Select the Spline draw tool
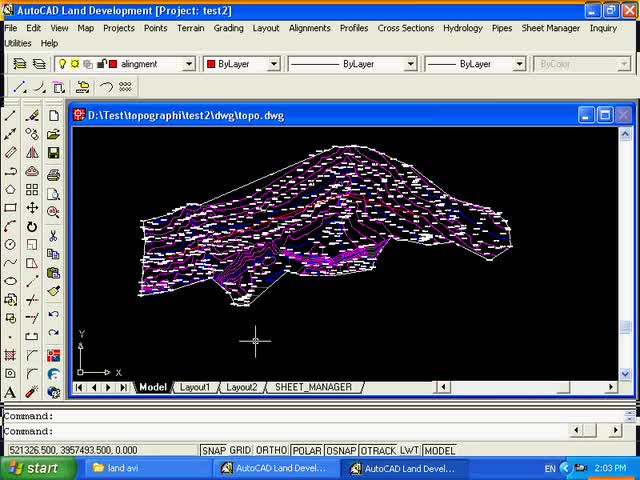 (10, 263)
